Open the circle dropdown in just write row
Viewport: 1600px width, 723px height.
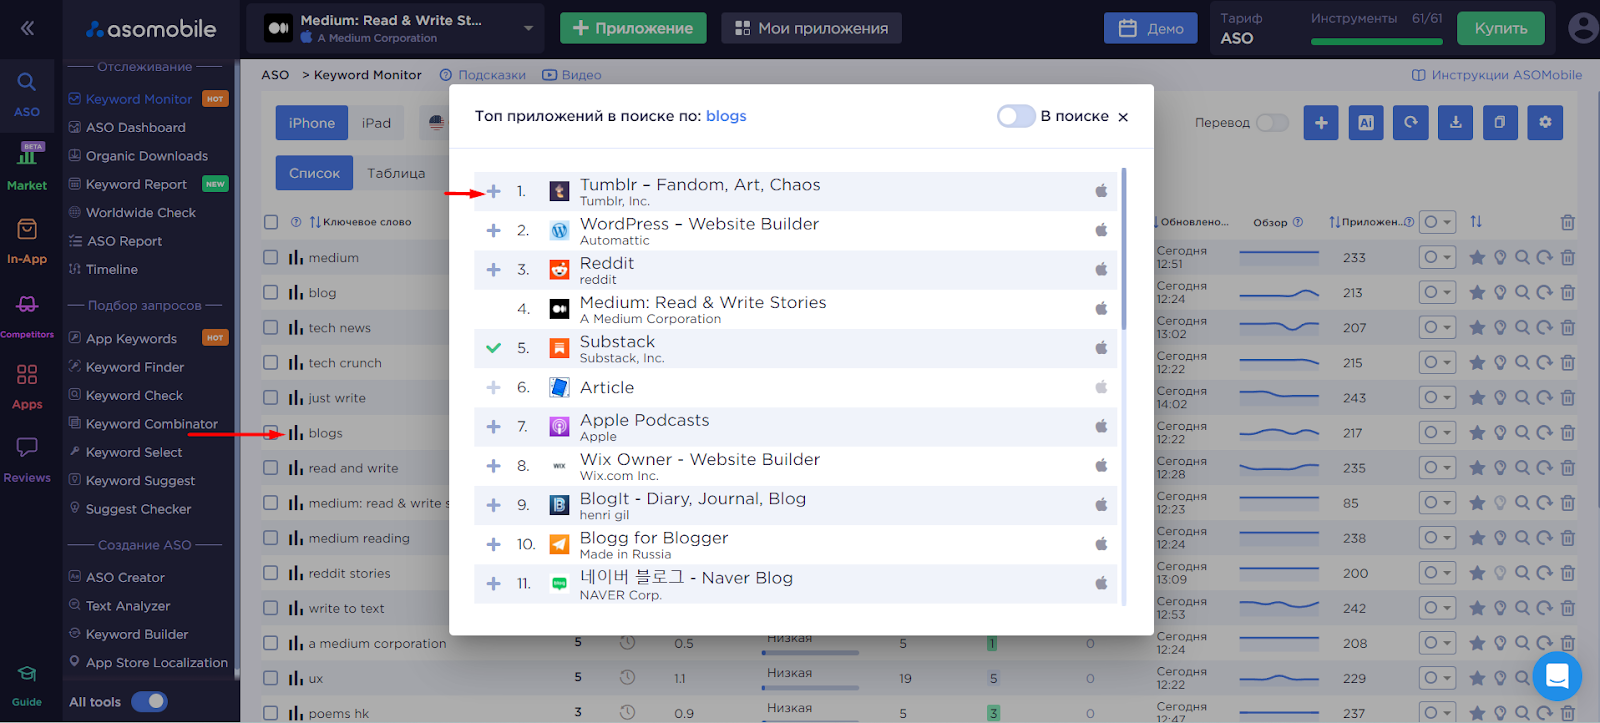pos(1437,397)
